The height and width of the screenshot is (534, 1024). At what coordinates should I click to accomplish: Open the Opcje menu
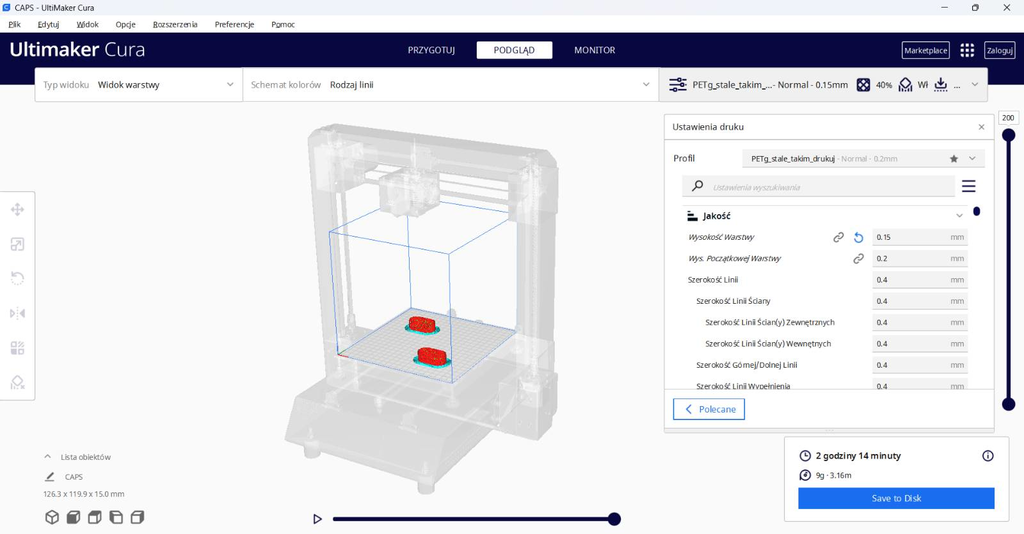coord(125,24)
